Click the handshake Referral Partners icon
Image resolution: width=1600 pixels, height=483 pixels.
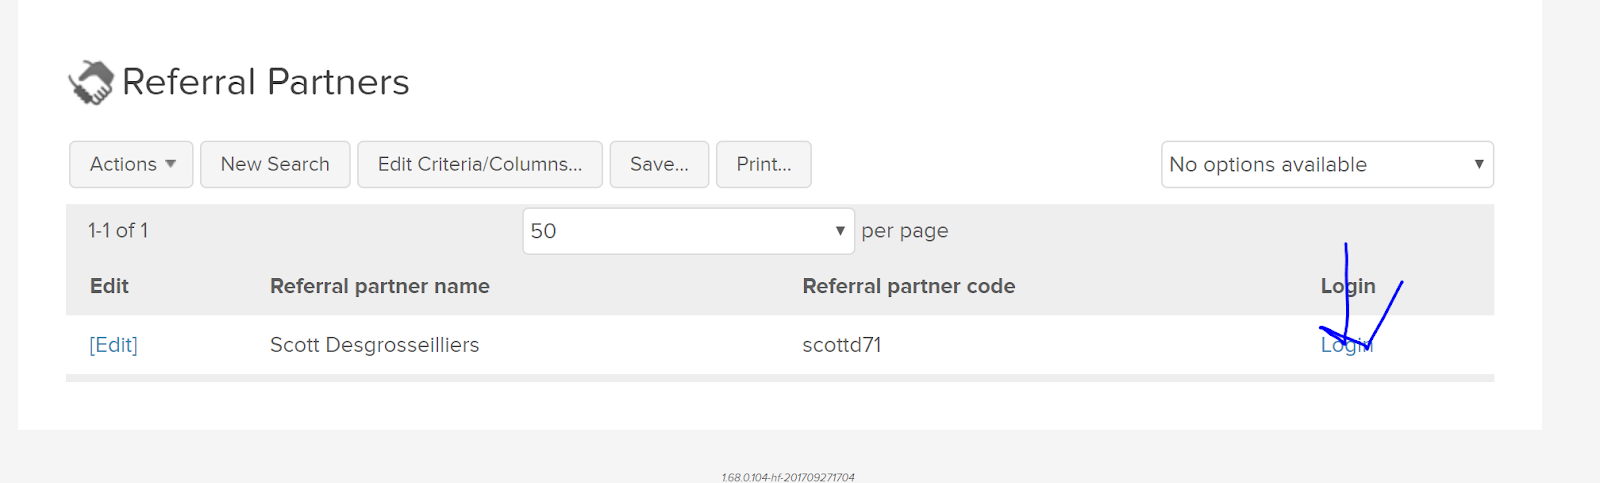[91, 82]
